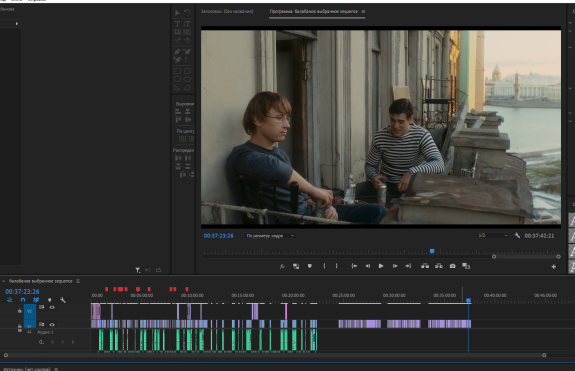The image size is (575, 371).
Task: Toggle the timeline Snap magnet button
Action: (23, 300)
